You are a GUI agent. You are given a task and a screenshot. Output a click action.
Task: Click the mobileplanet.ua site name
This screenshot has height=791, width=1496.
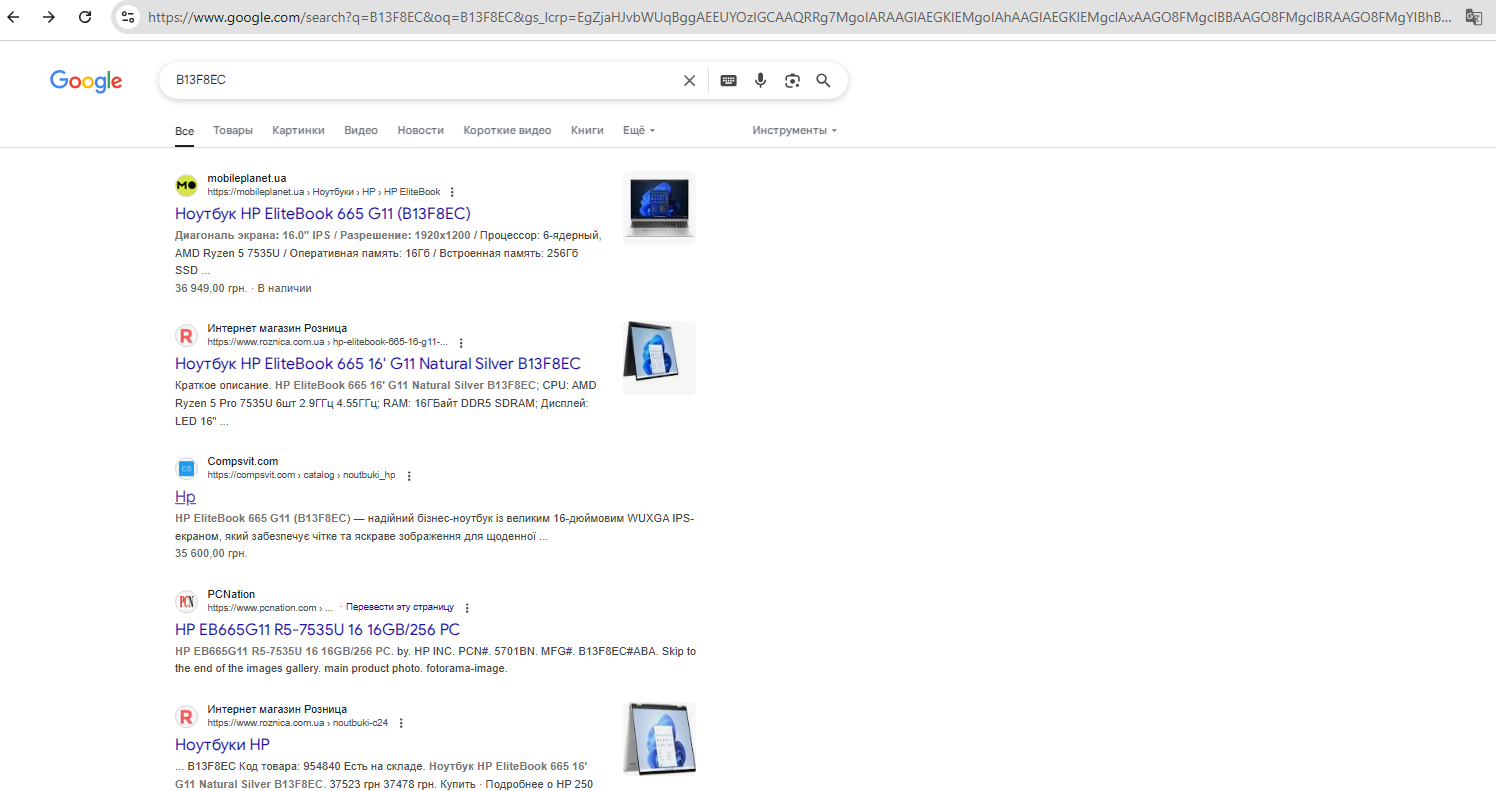pos(247,178)
